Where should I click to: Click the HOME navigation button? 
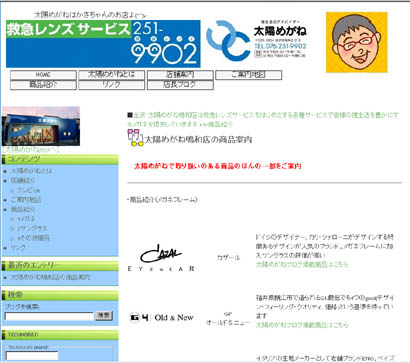pyautogui.click(x=43, y=75)
